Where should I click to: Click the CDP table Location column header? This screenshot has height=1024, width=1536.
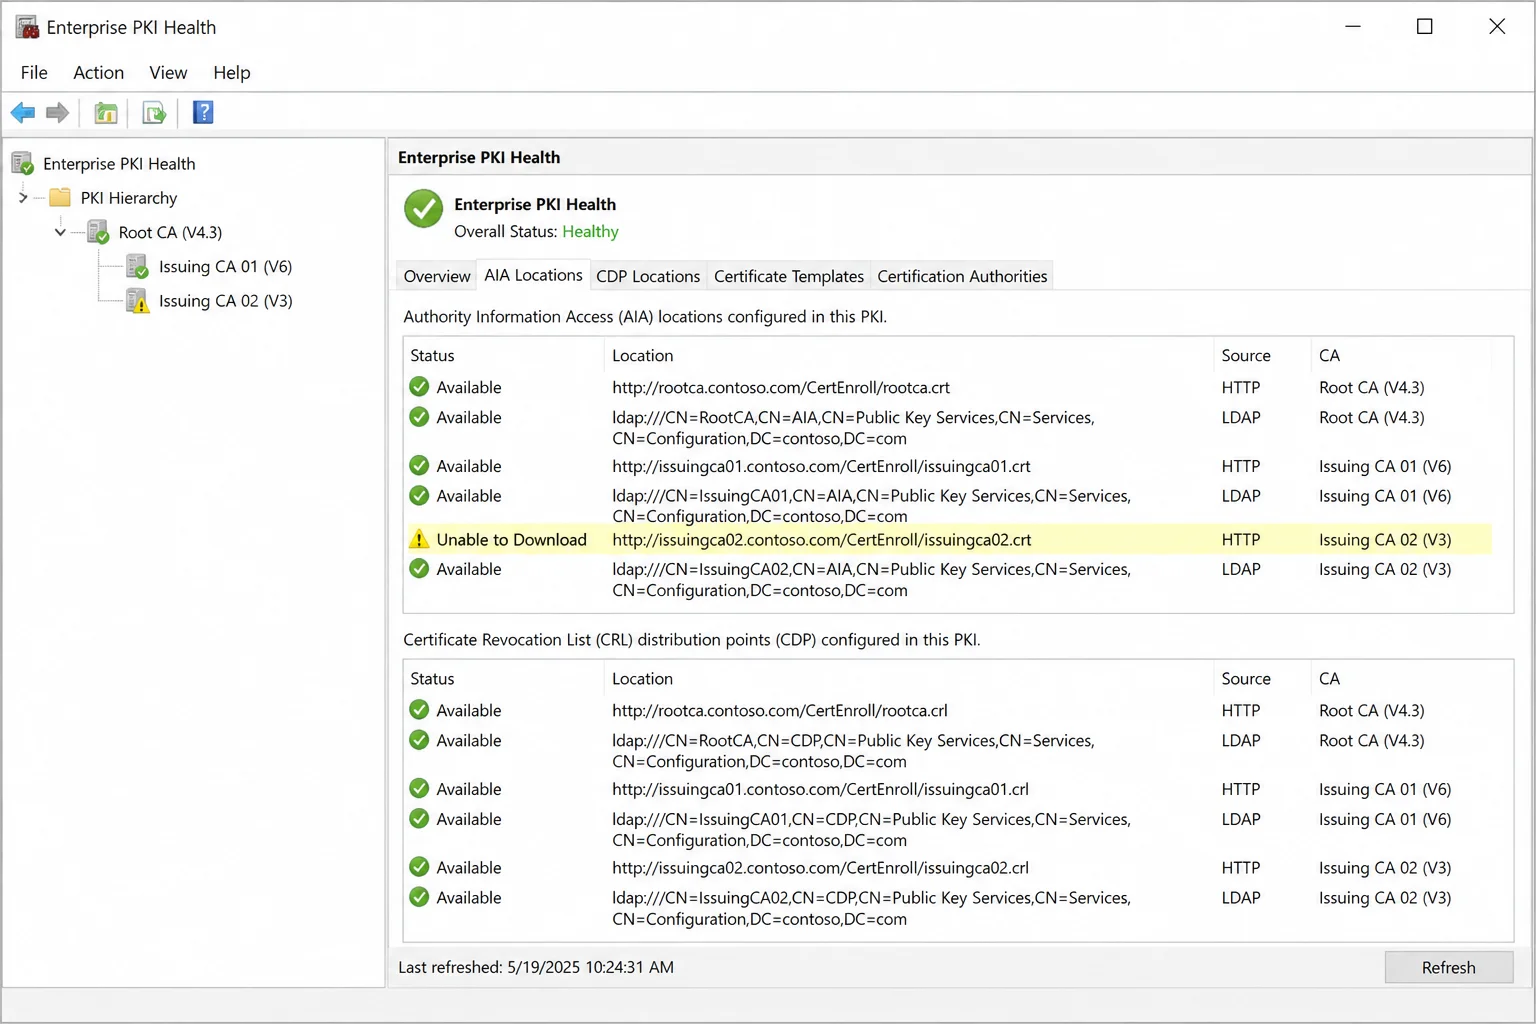(x=908, y=678)
